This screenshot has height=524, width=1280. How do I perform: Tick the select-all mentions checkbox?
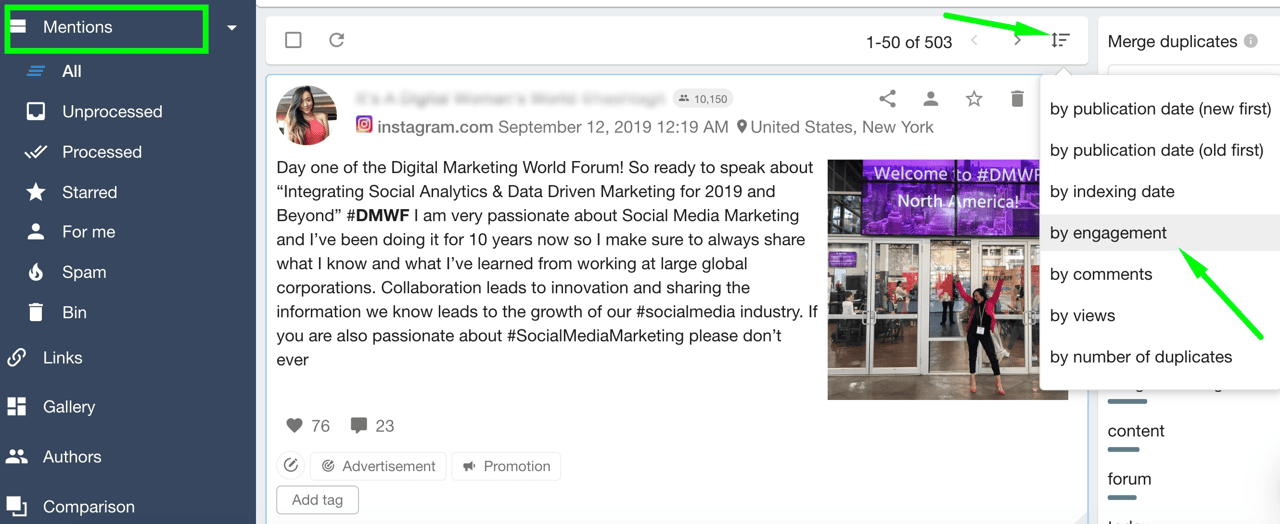click(293, 40)
